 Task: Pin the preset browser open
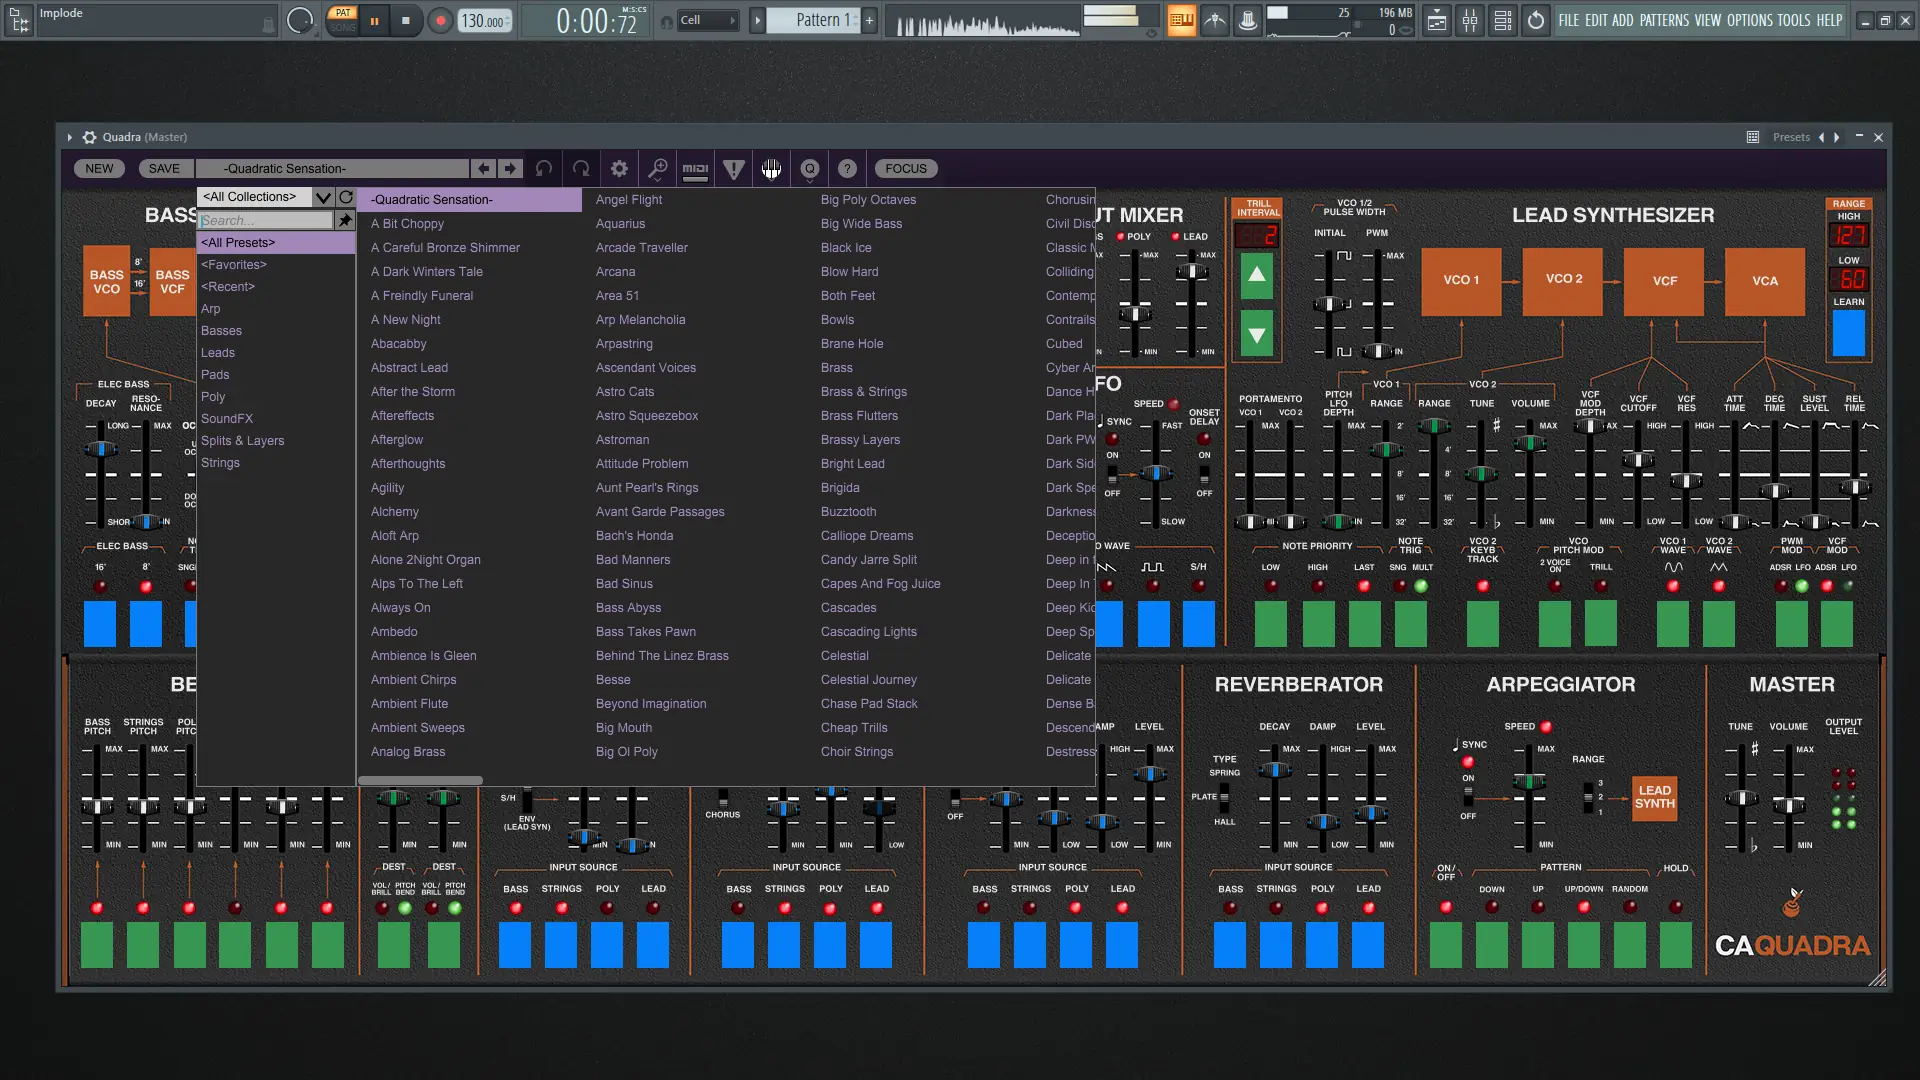click(x=345, y=220)
